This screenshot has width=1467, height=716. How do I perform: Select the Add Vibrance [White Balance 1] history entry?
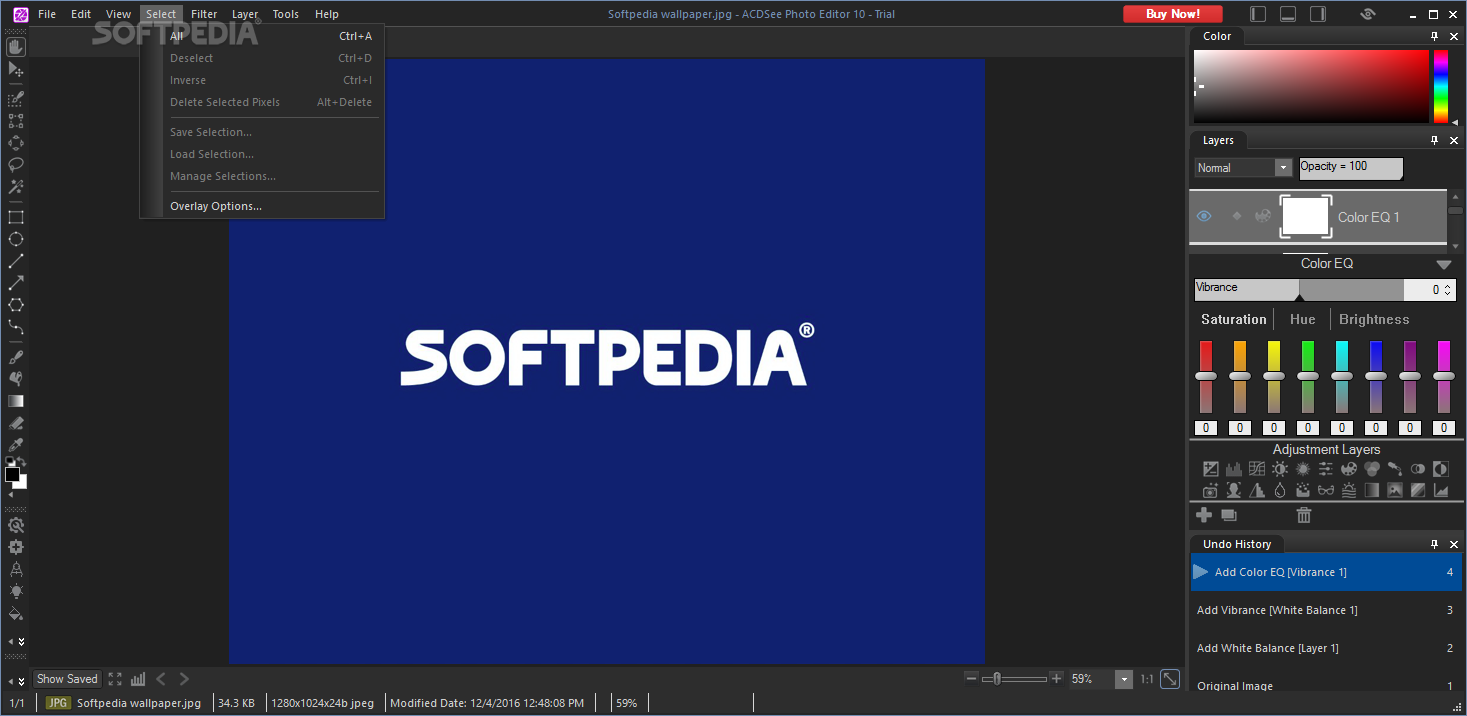pos(1325,610)
